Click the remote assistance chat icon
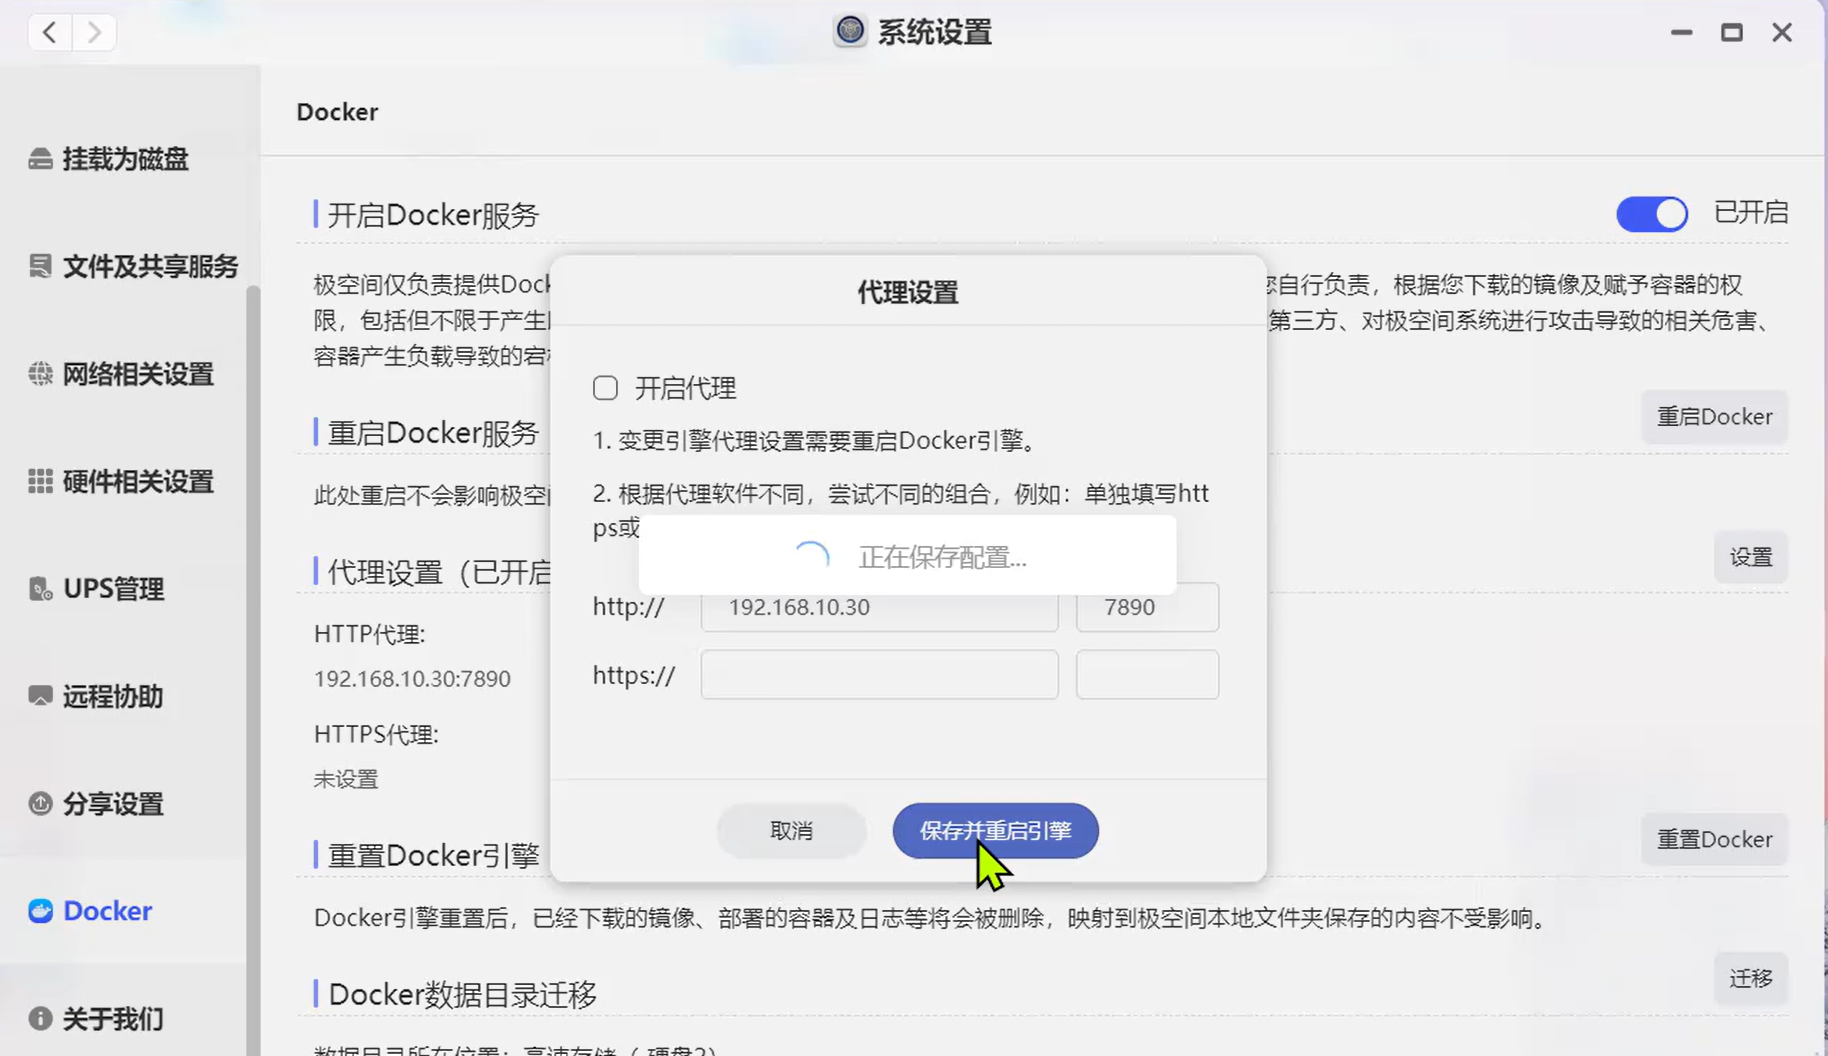 tap(40, 696)
